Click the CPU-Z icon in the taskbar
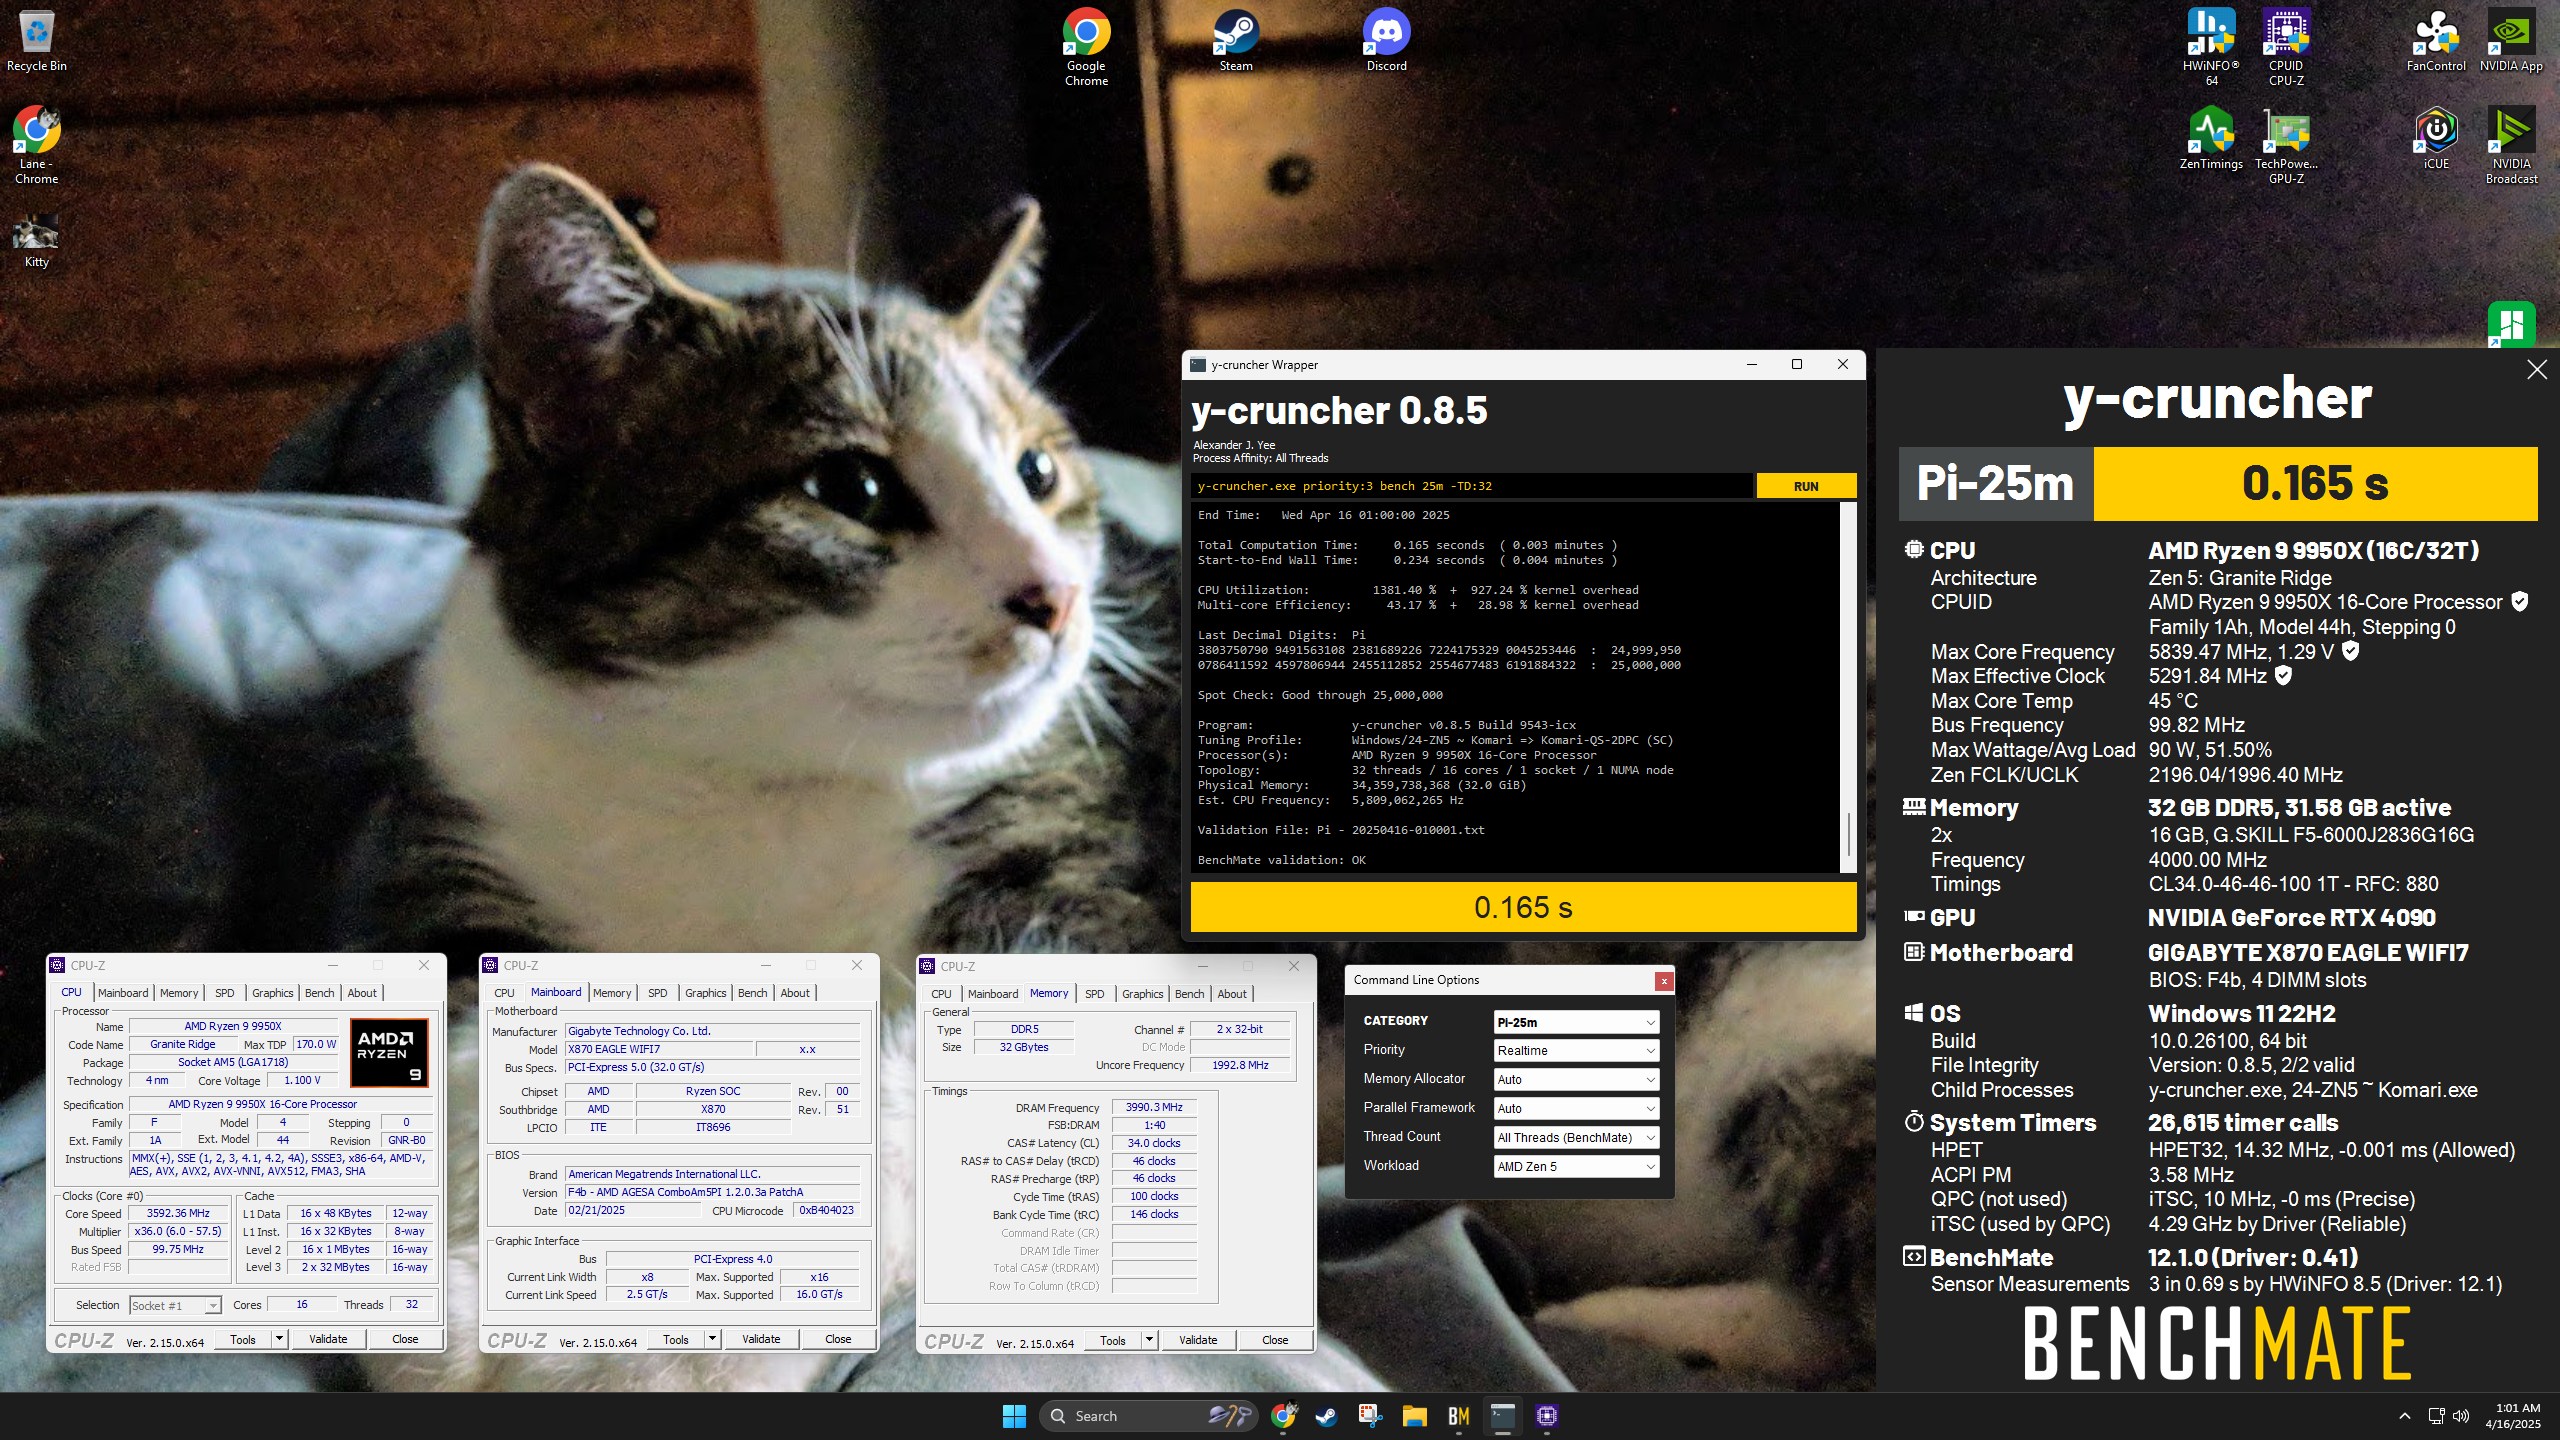The height and width of the screenshot is (1440, 2560). [1547, 1416]
